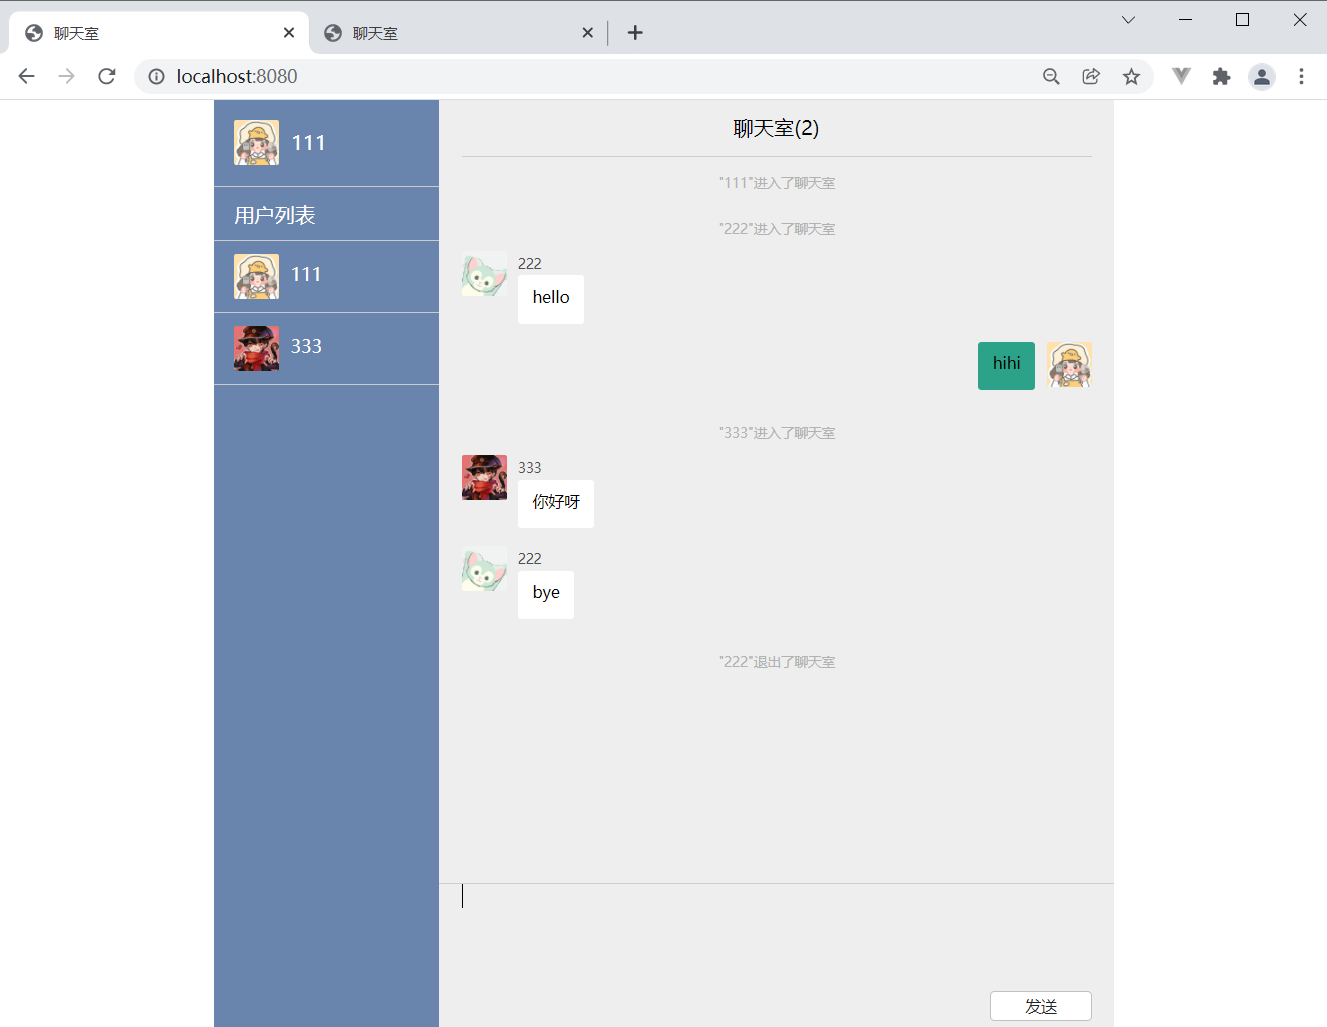
Task: Select user 111 in the user list
Action: 326,276
